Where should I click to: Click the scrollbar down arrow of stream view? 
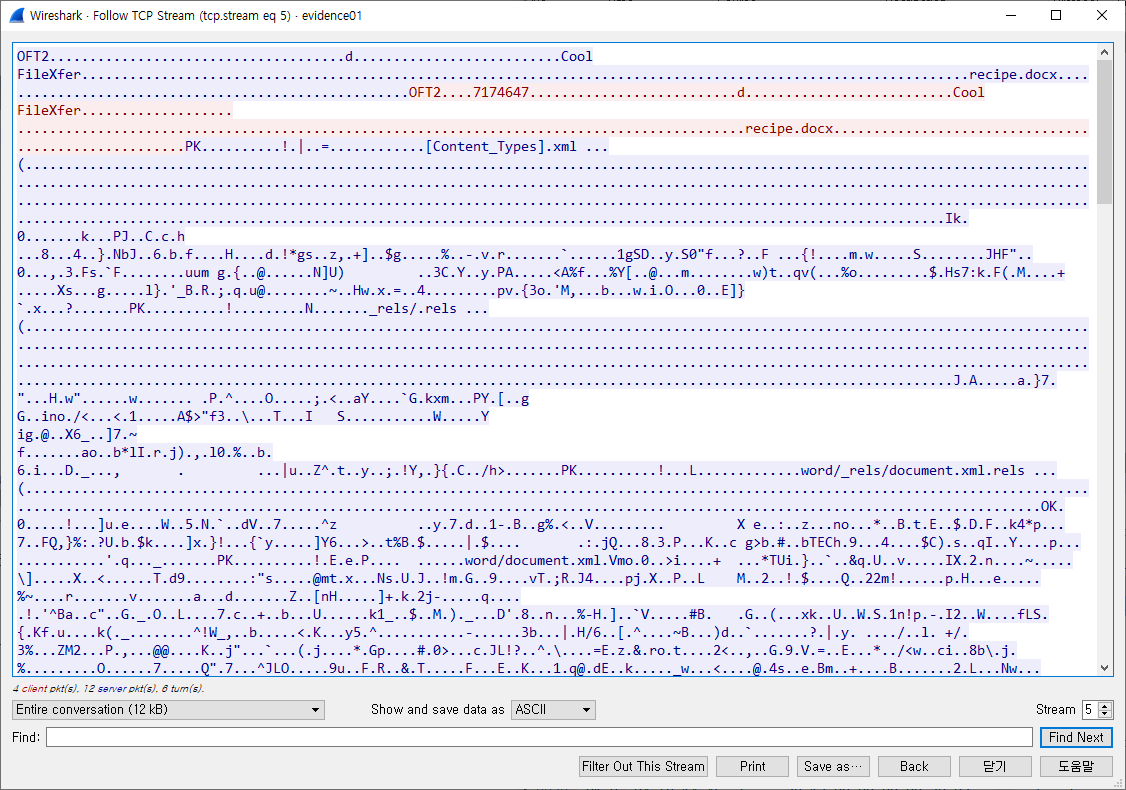point(1104,668)
